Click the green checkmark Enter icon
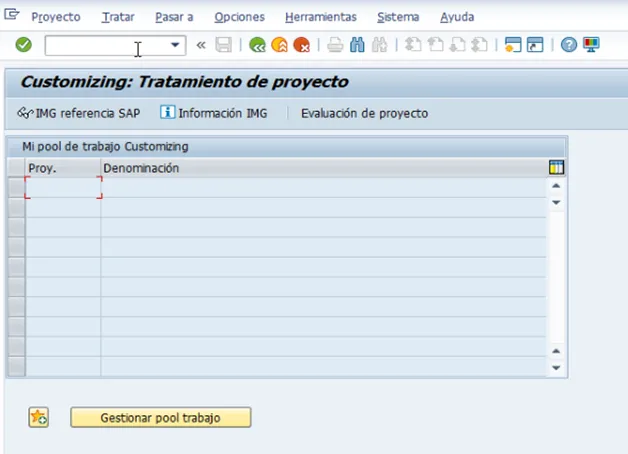The height and width of the screenshot is (454, 628). pos(24,44)
